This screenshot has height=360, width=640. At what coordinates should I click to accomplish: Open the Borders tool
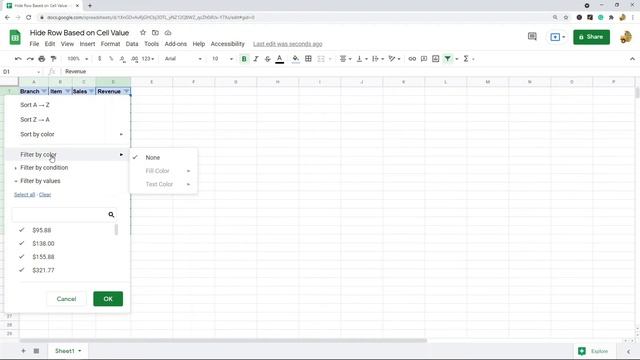pyautogui.click(x=308, y=59)
